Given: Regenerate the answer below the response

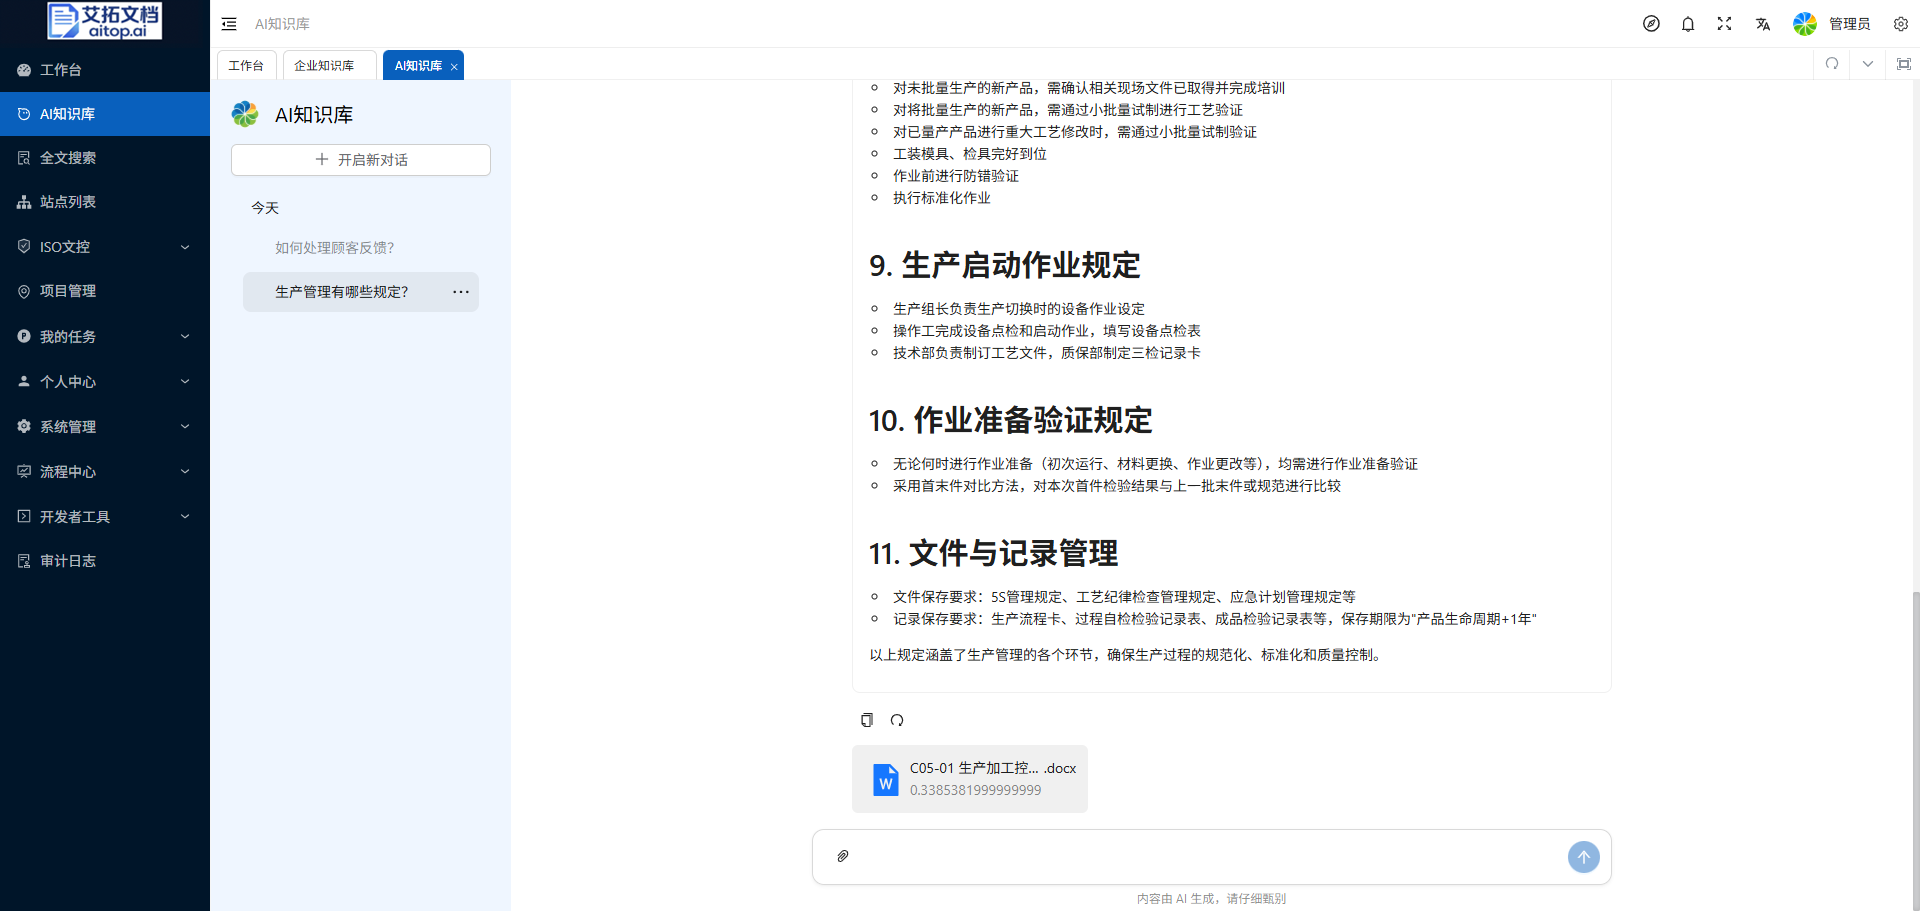Looking at the screenshot, I should (x=897, y=720).
